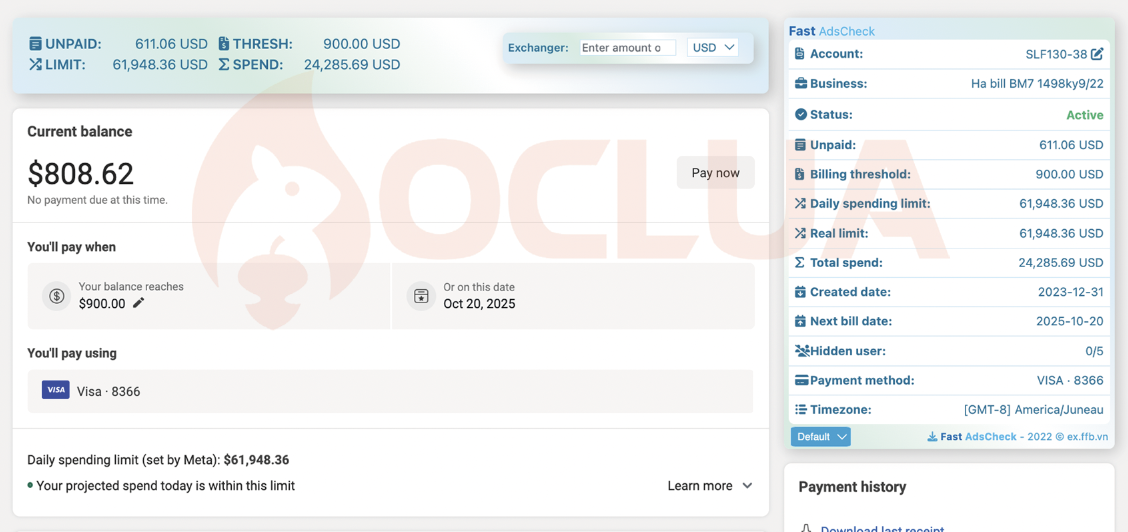
Task: Click the pencil icon beside $900.00 threshold
Action: point(139,303)
